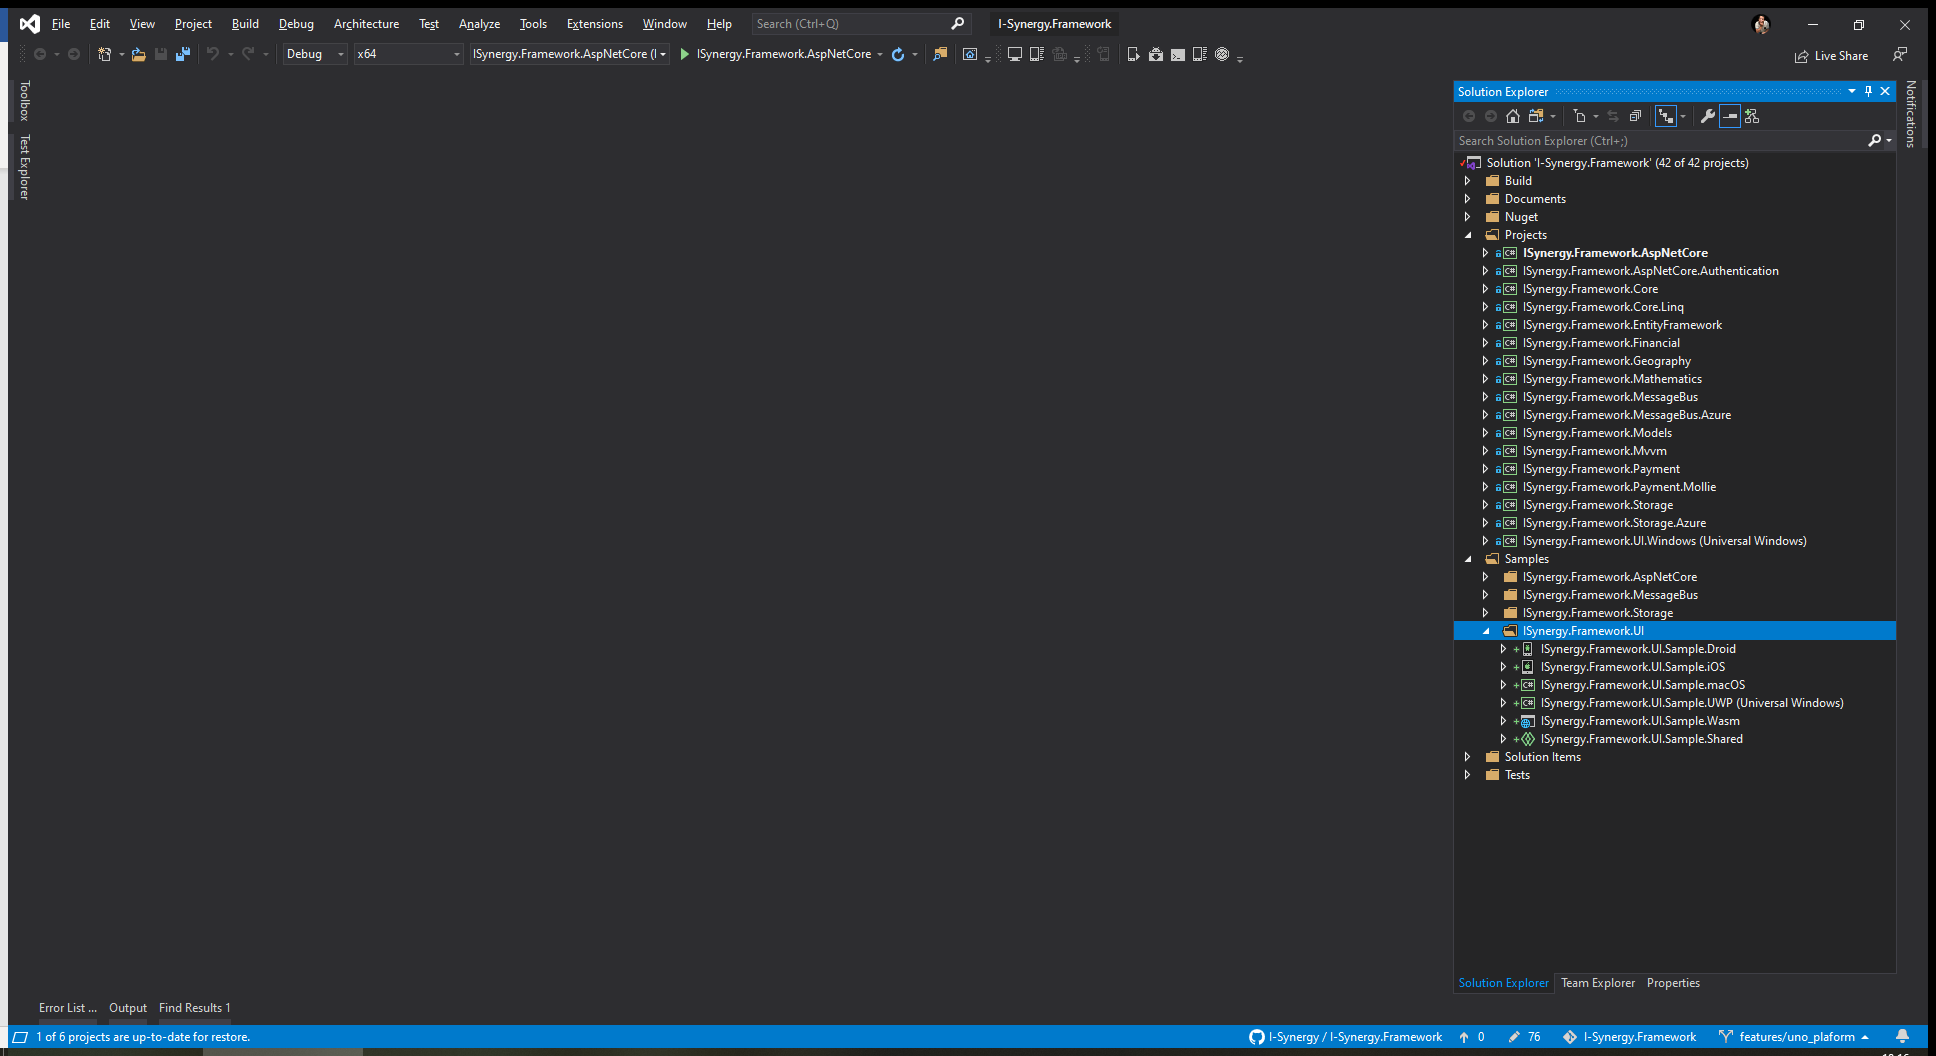Select ISynergy.Framework.Mvvm project
Viewport: 1936px width, 1056px height.
(1594, 451)
